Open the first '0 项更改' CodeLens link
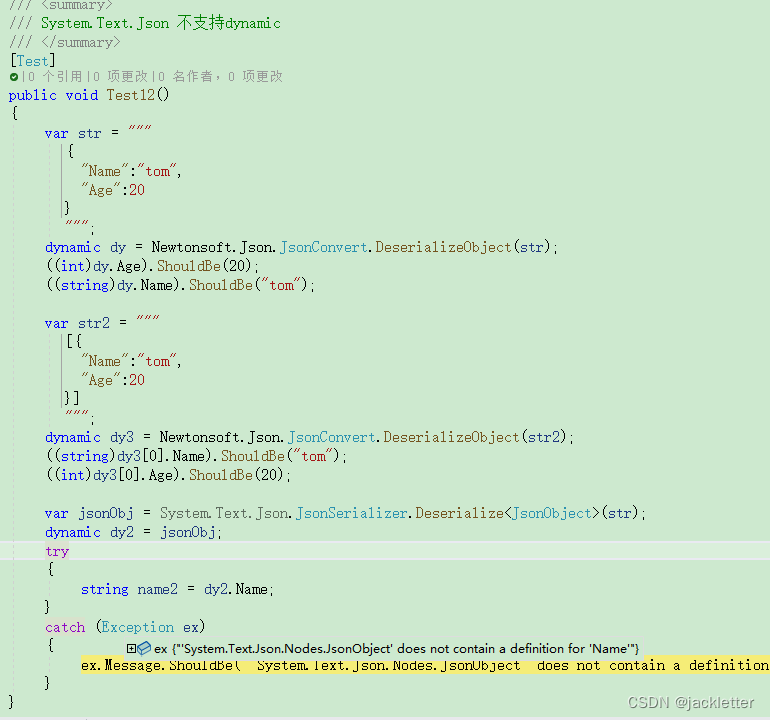This screenshot has height=720, width=770. point(120,77)
